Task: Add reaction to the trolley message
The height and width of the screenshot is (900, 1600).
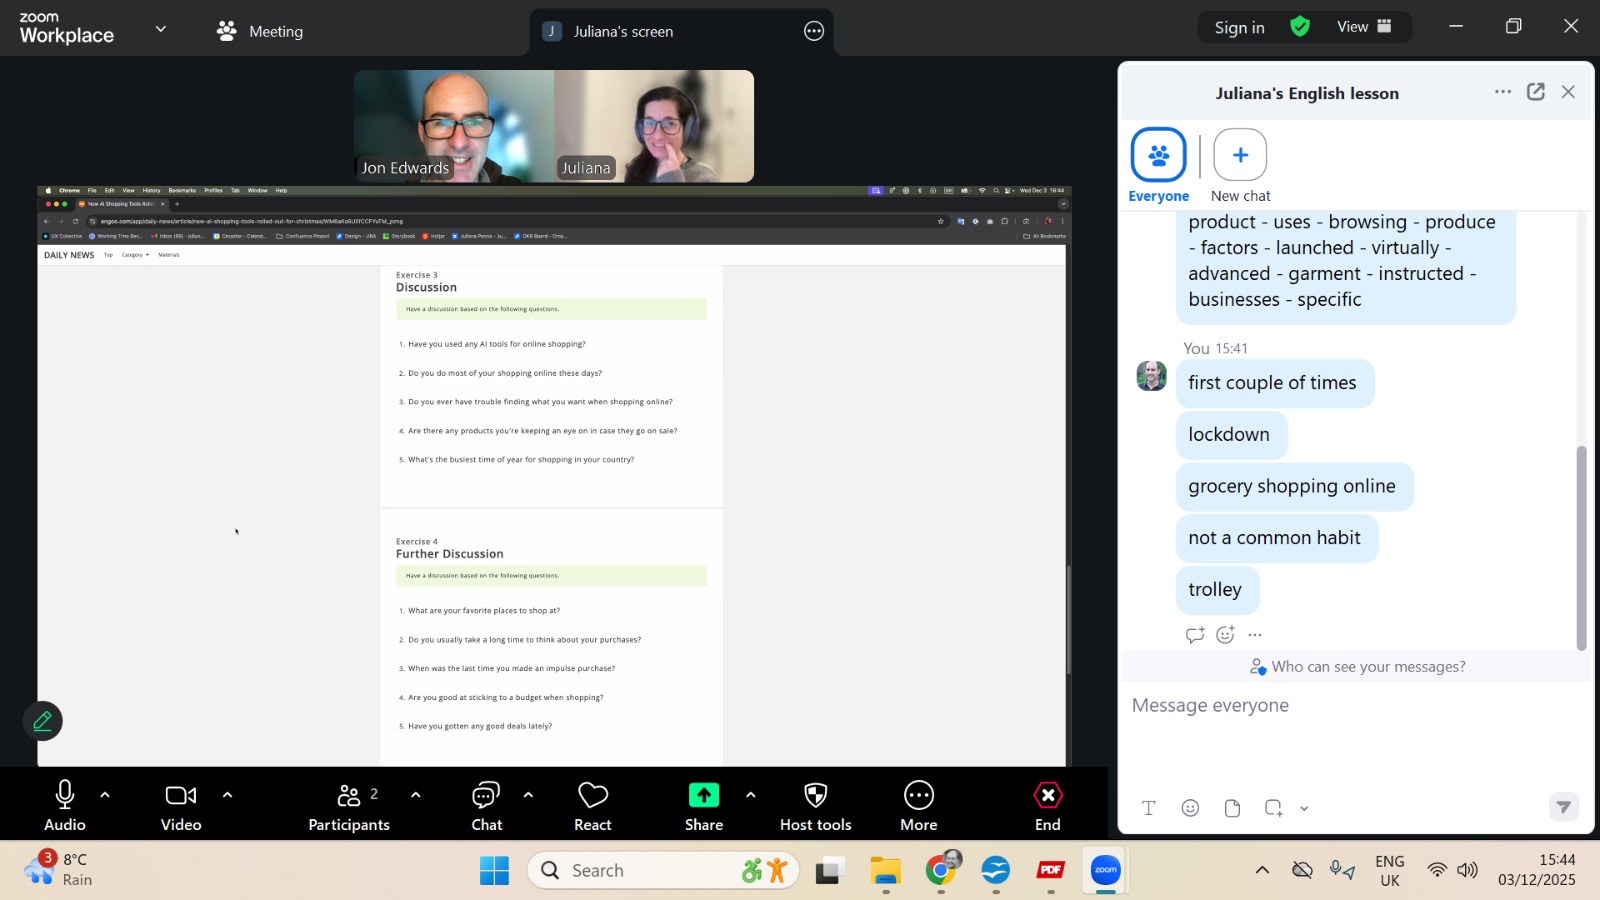Action: pyautogui.click(x=1225, y=635)
